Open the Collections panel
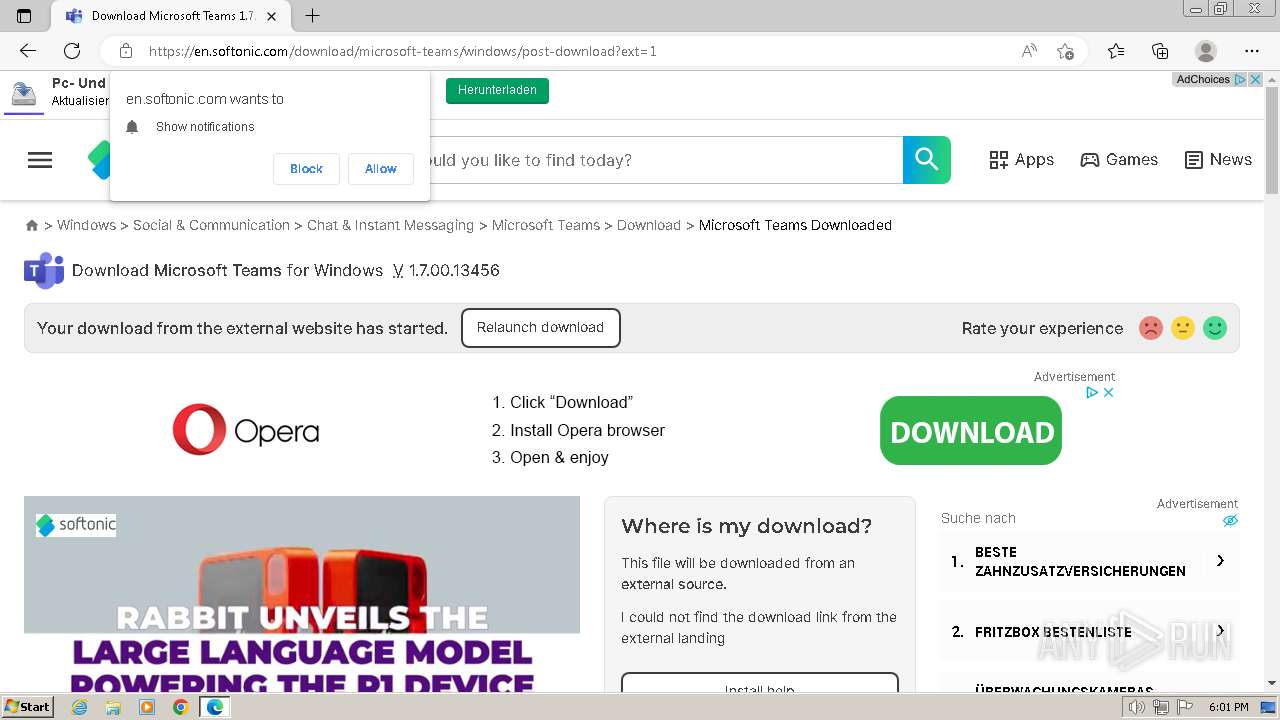Screen dimensions: 1280x720 [1160, 51]
